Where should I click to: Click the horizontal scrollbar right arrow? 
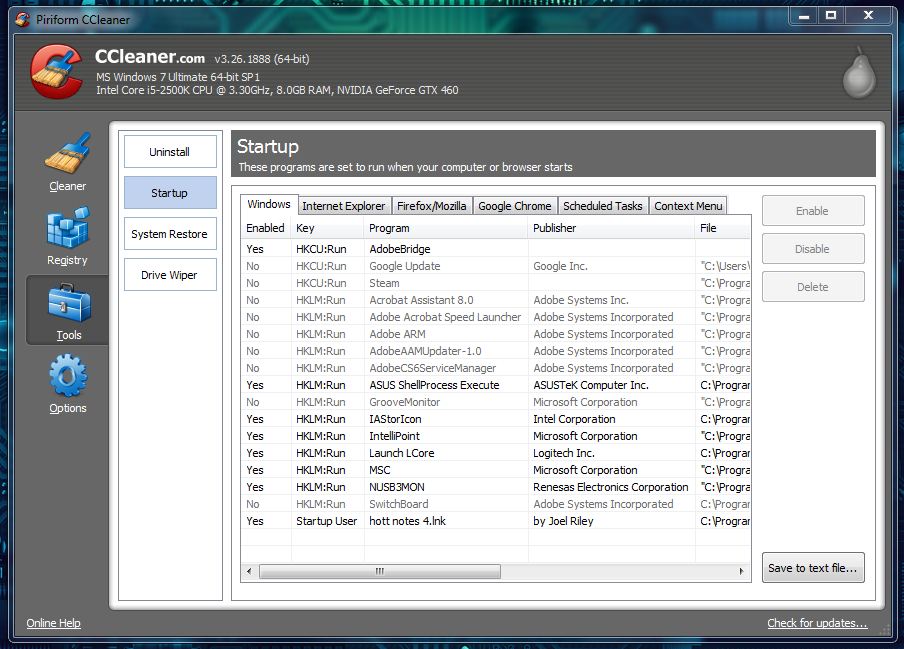(742, 572)
